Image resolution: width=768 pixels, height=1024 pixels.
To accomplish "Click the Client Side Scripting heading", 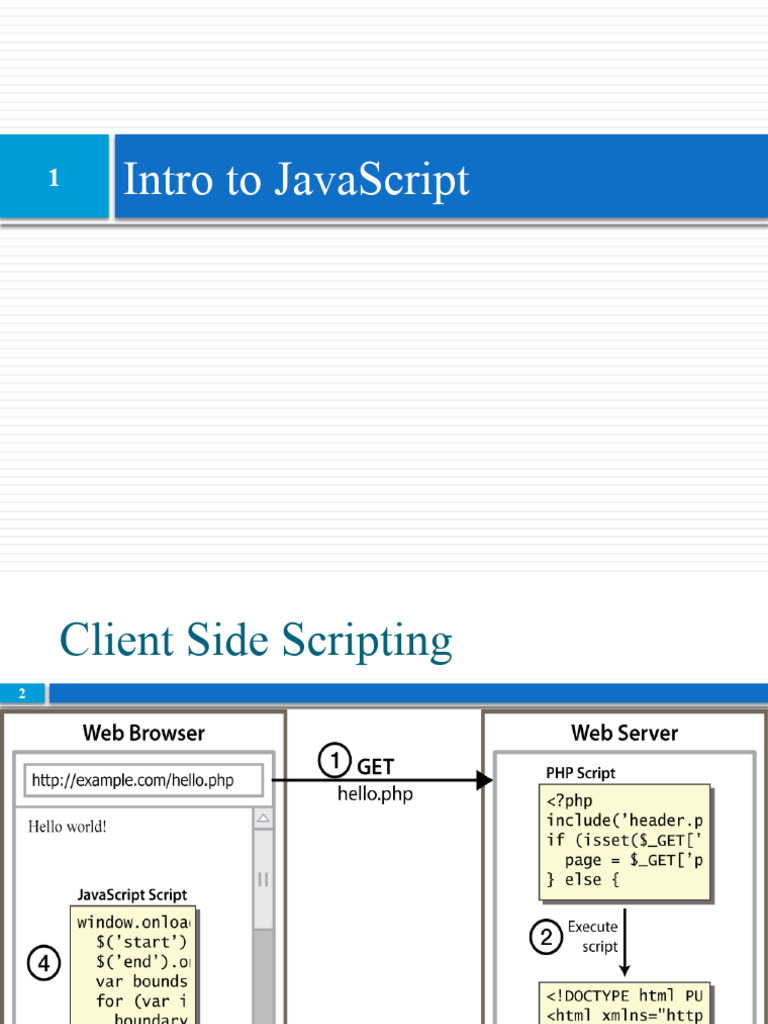I will click(x=256, y=640).
